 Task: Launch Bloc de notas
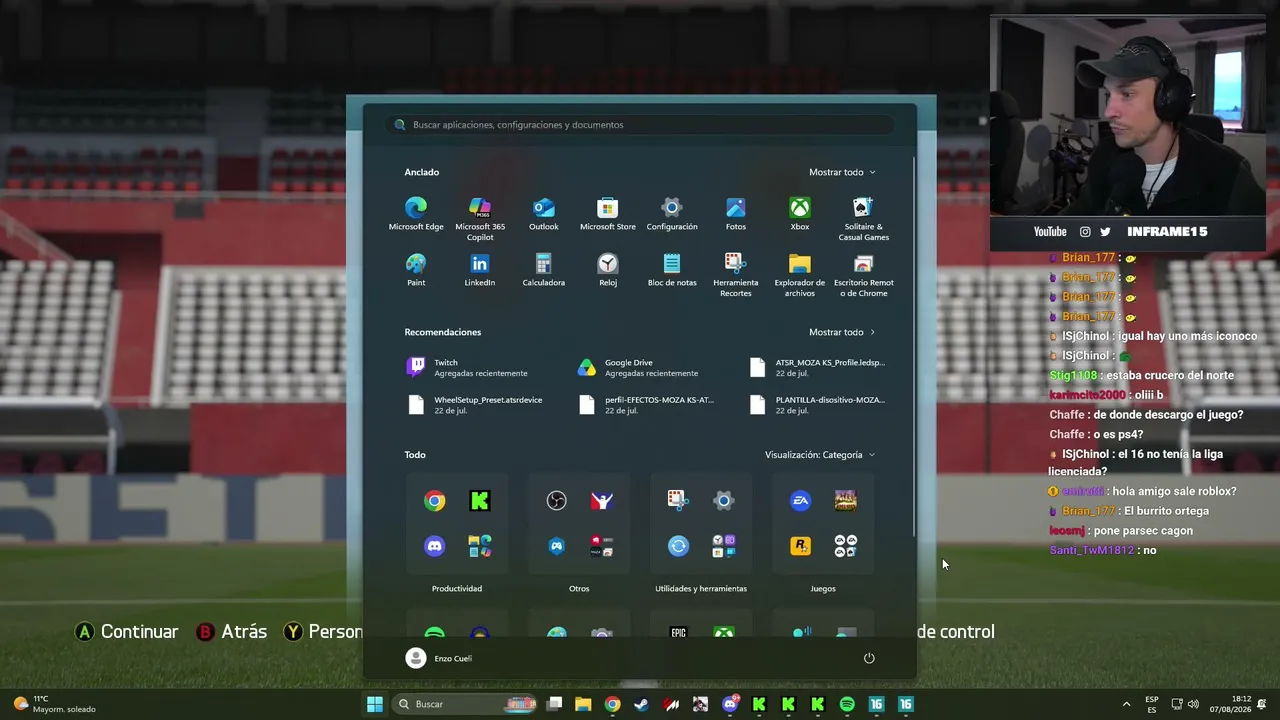pos(672,270)
